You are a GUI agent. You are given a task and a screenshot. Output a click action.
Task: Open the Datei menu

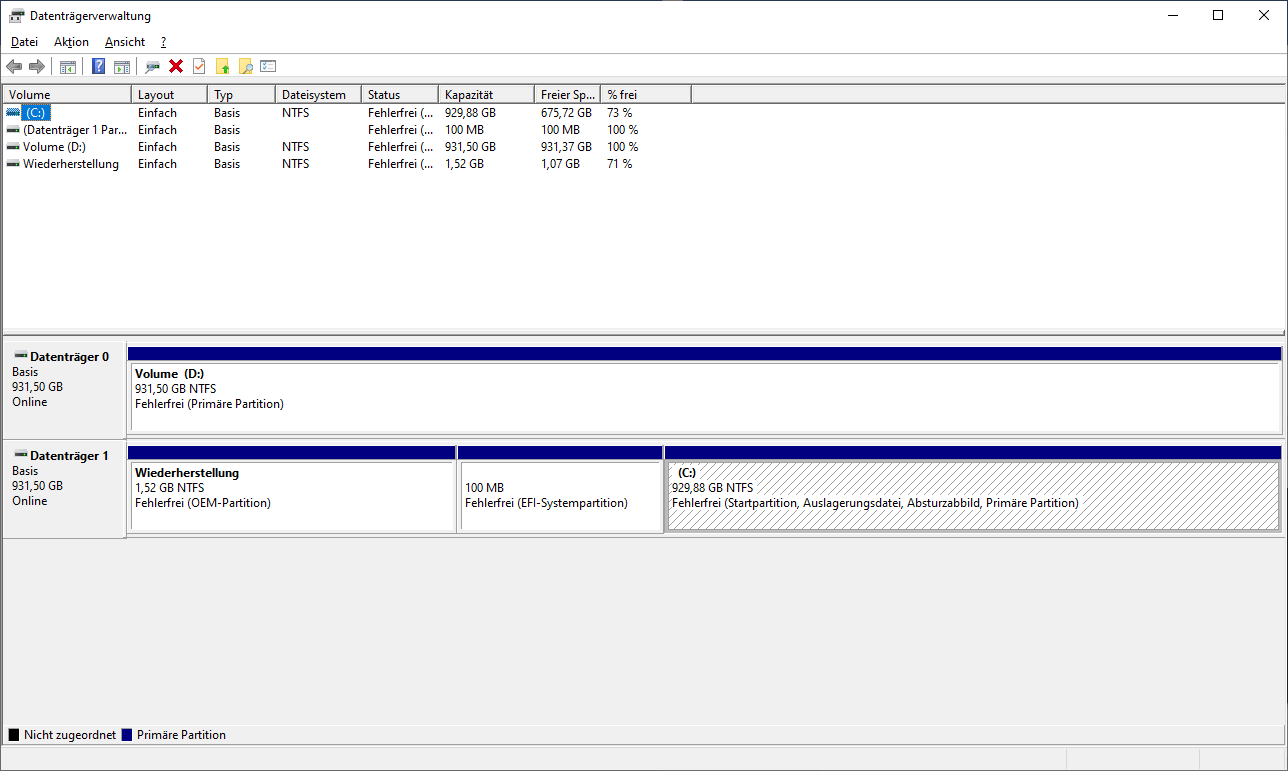(x=24, y=42)
